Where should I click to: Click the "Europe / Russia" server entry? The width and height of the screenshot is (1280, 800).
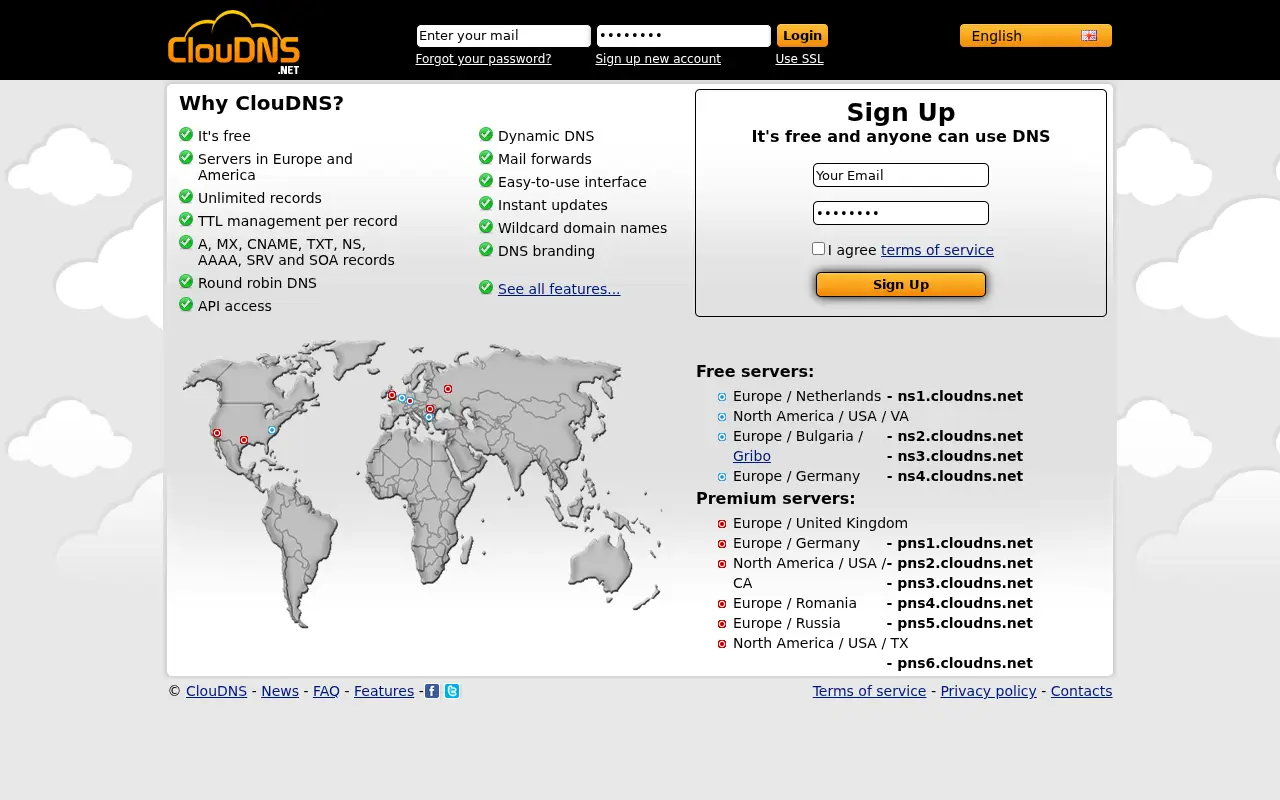pyautogui.click(x=786, y=623)
